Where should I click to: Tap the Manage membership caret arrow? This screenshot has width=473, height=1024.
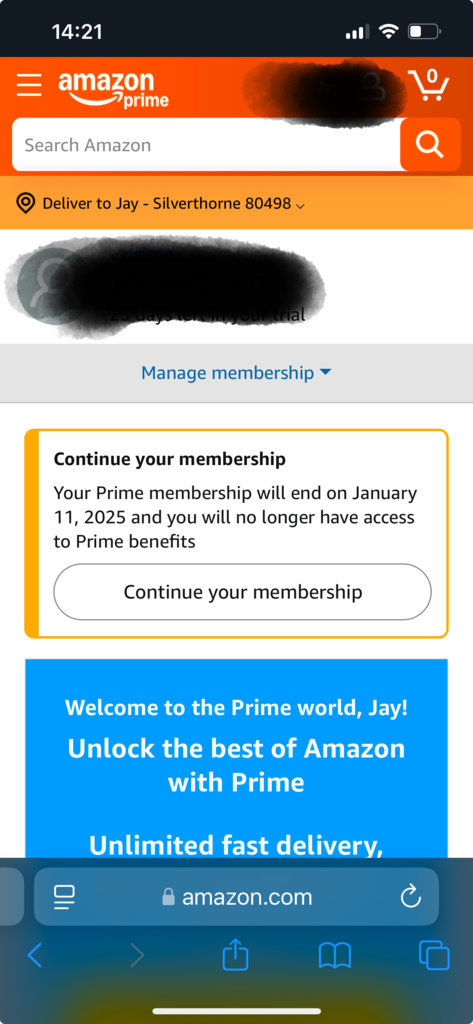tap(325, 372)
